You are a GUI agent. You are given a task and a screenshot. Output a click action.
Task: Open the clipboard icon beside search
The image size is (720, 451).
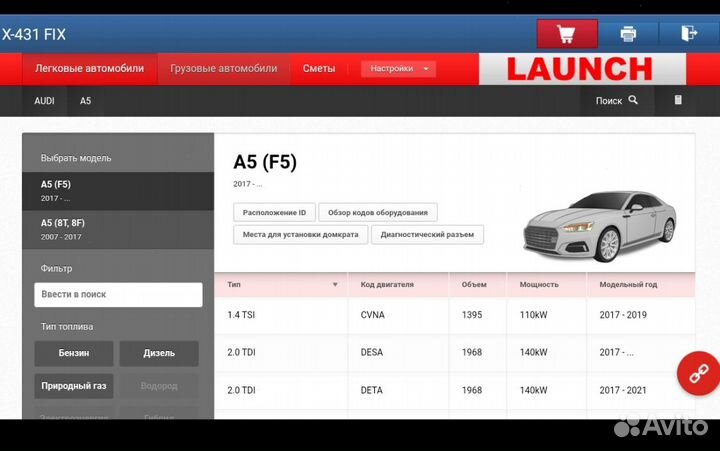tap(678, 100)
